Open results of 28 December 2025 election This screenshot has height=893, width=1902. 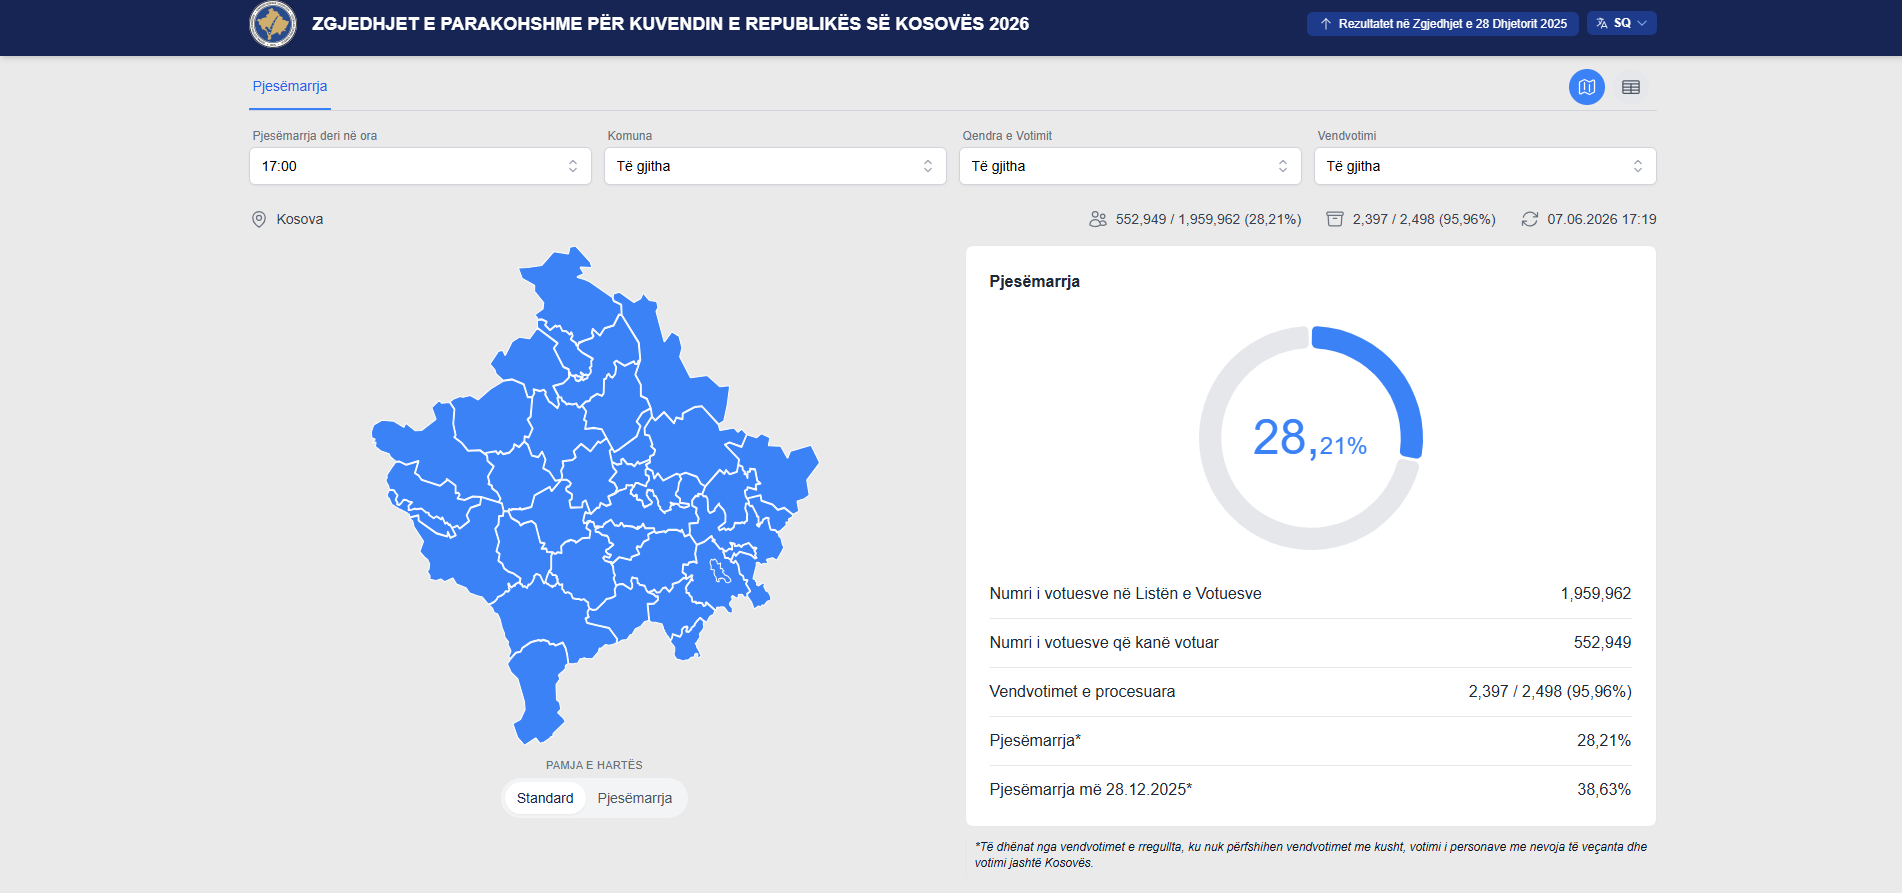coord(1442,23)
